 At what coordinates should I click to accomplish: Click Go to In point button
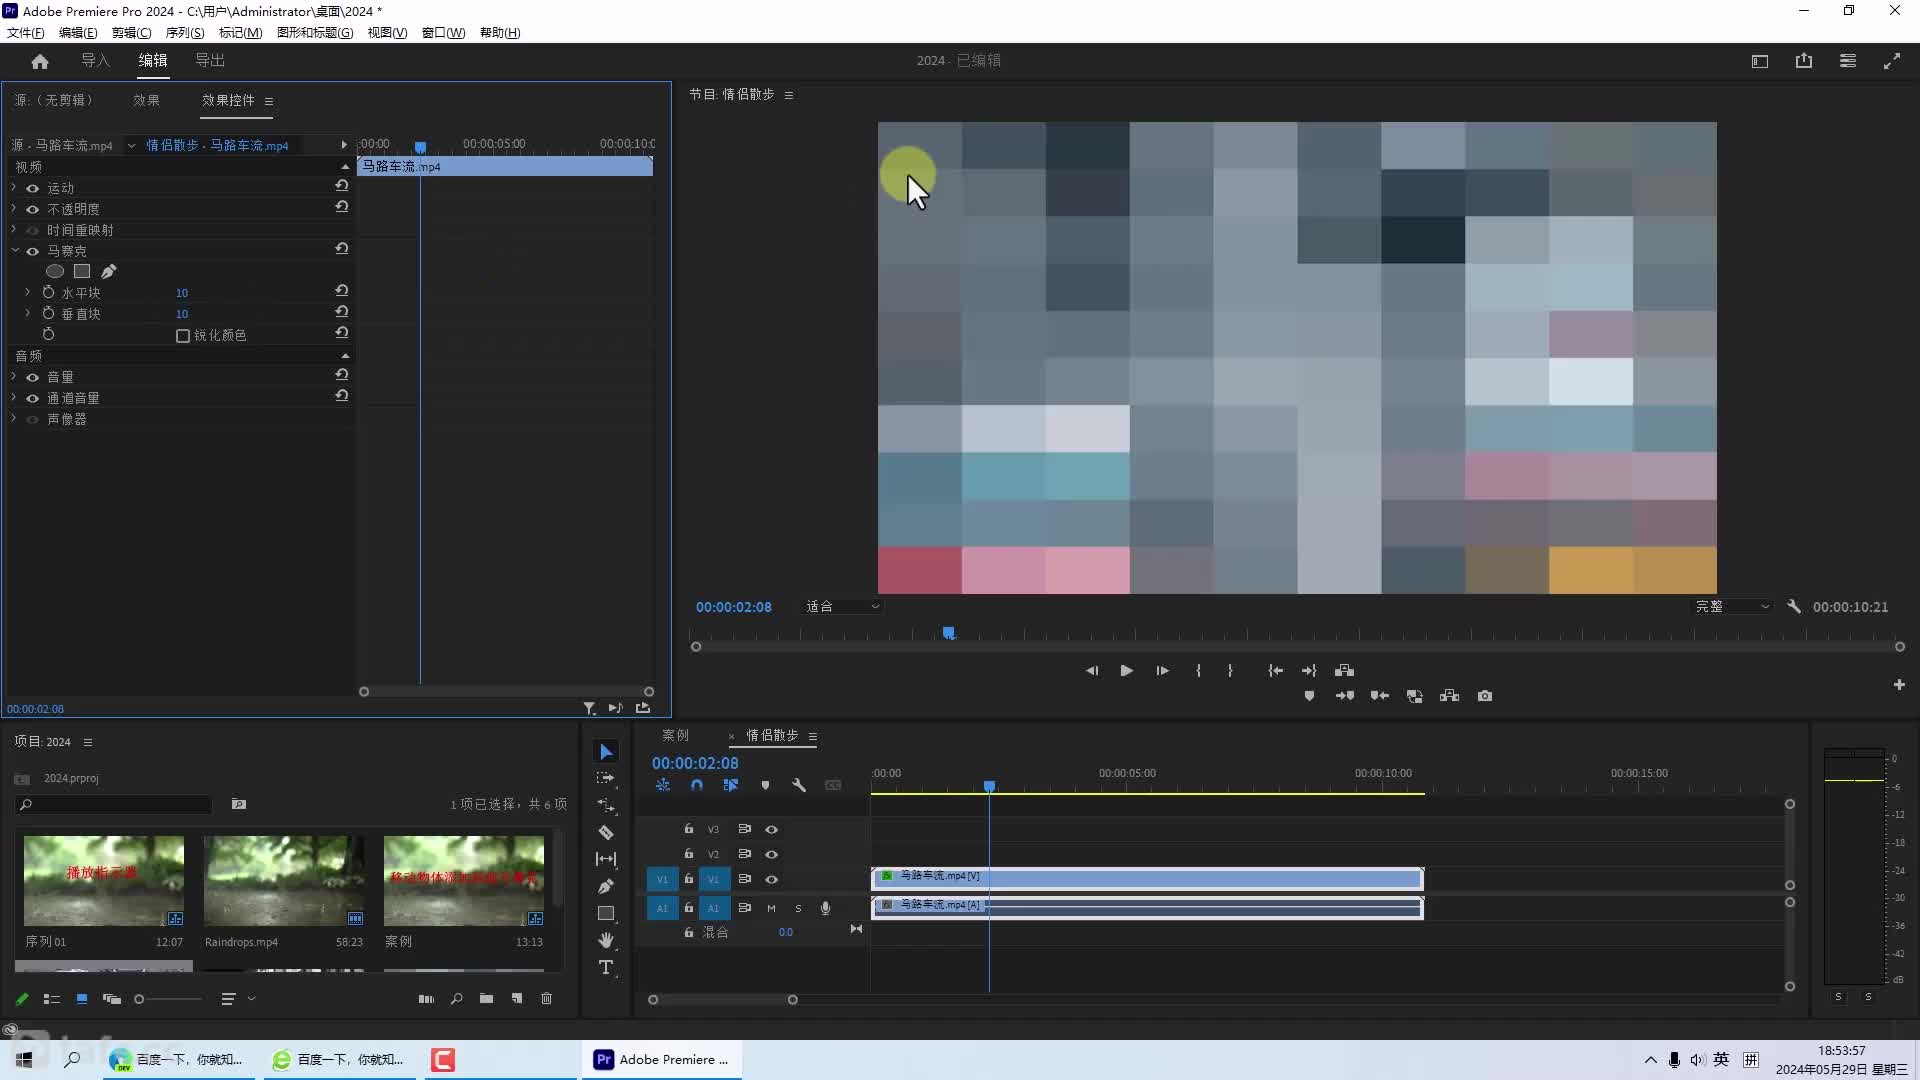1275,671
